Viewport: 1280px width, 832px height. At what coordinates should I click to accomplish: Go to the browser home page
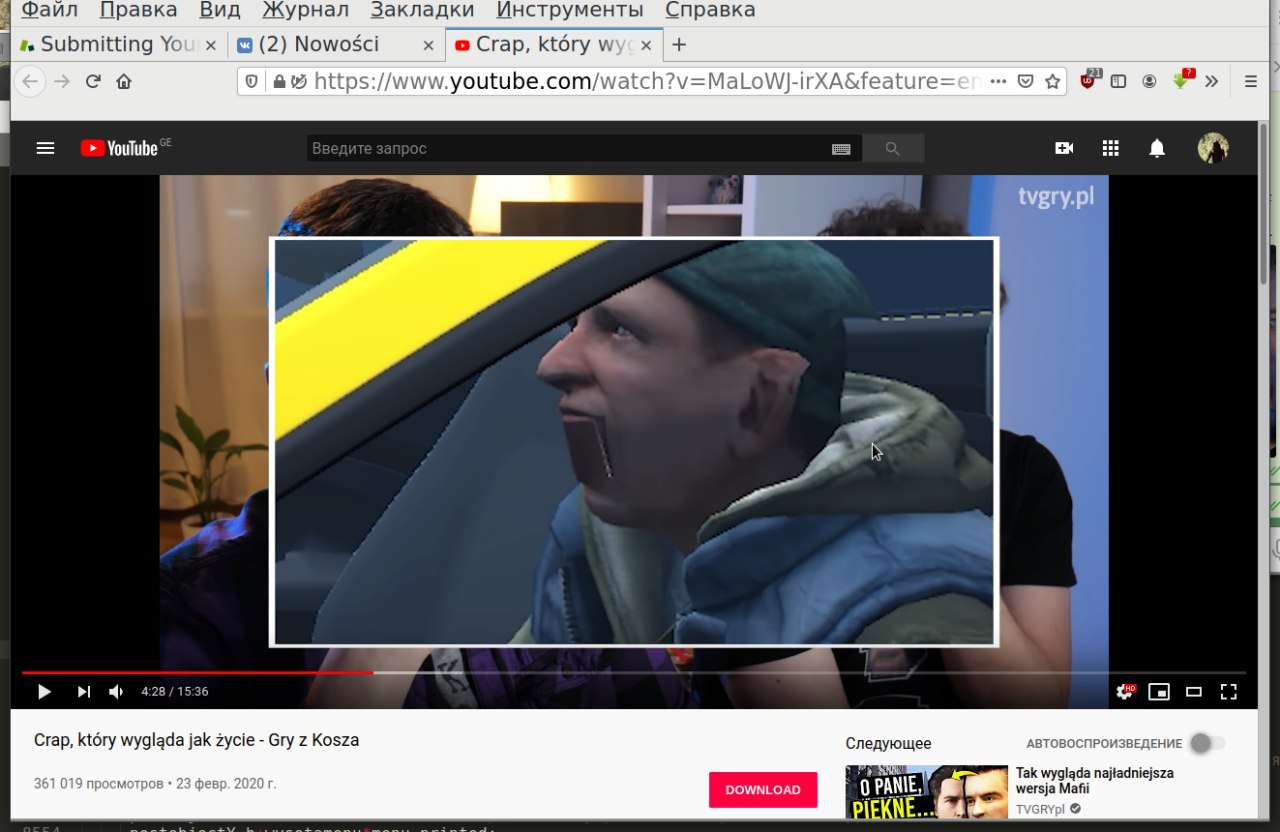pos(124,81)
